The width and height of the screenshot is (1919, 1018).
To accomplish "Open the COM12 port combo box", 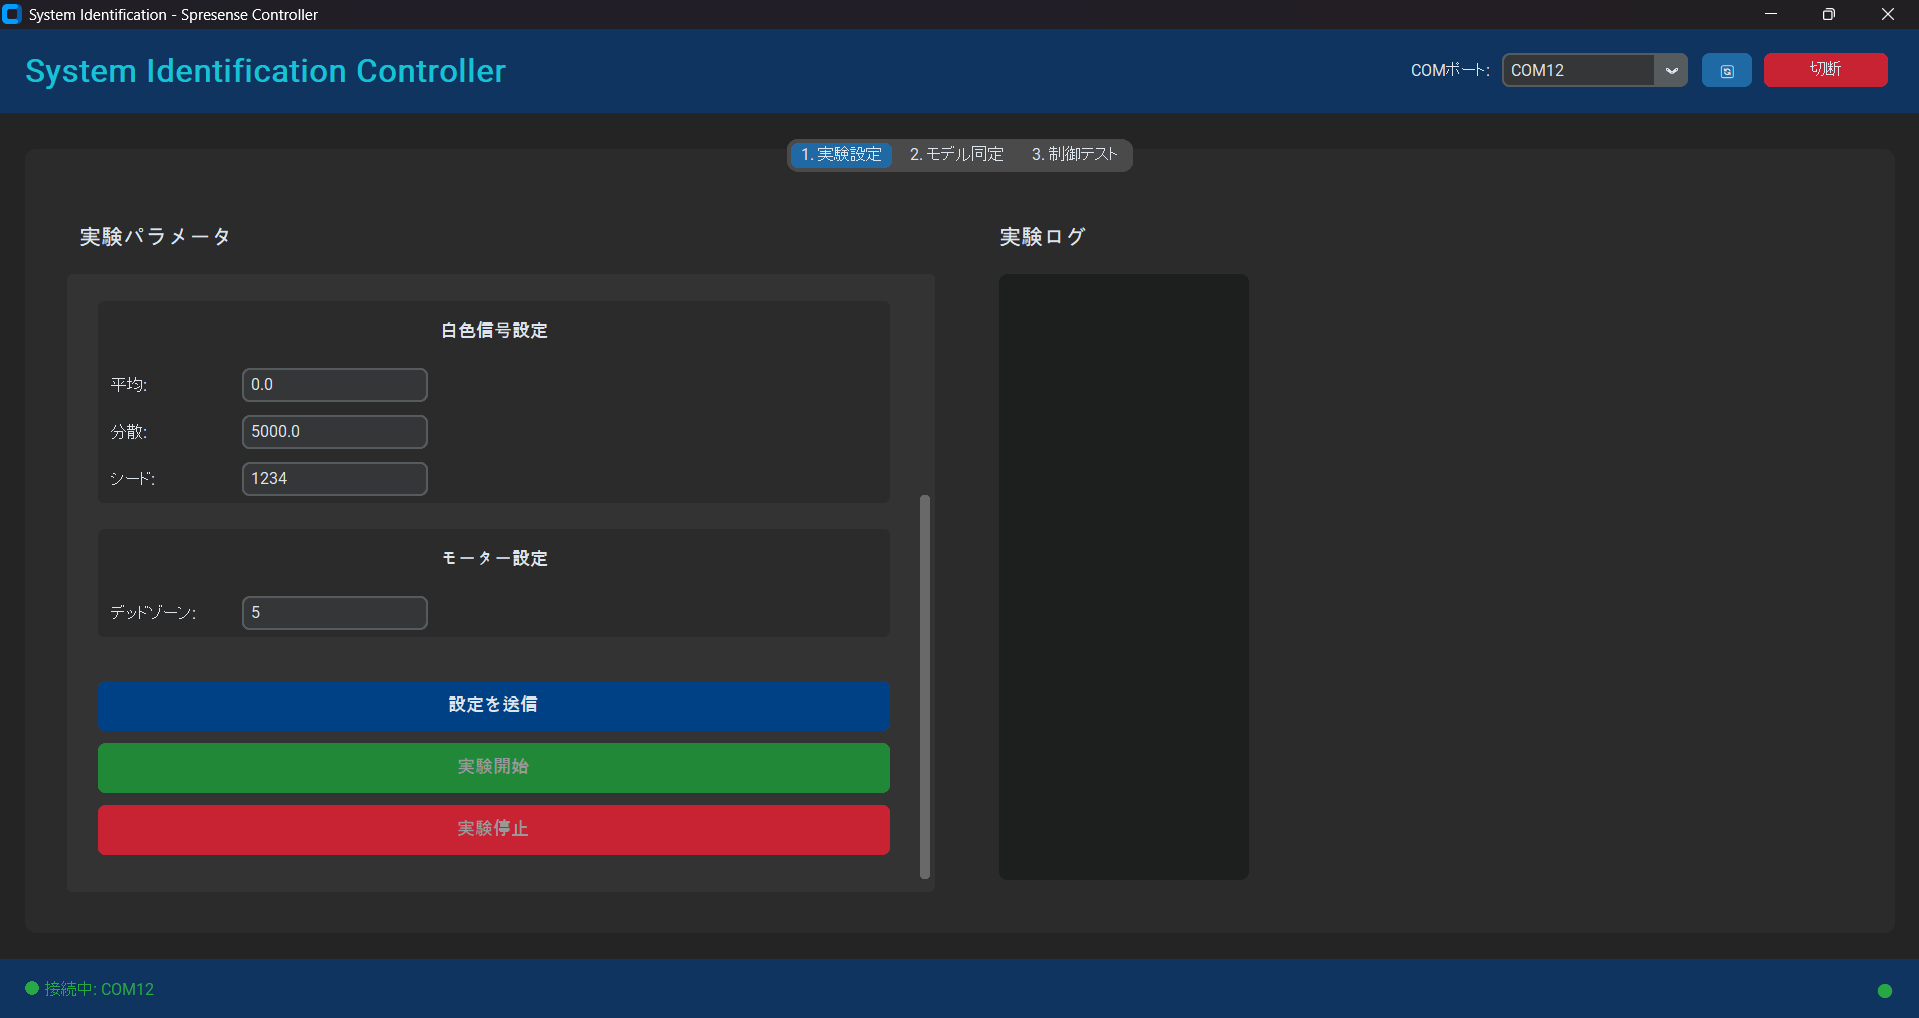I will click(1577, 70).
